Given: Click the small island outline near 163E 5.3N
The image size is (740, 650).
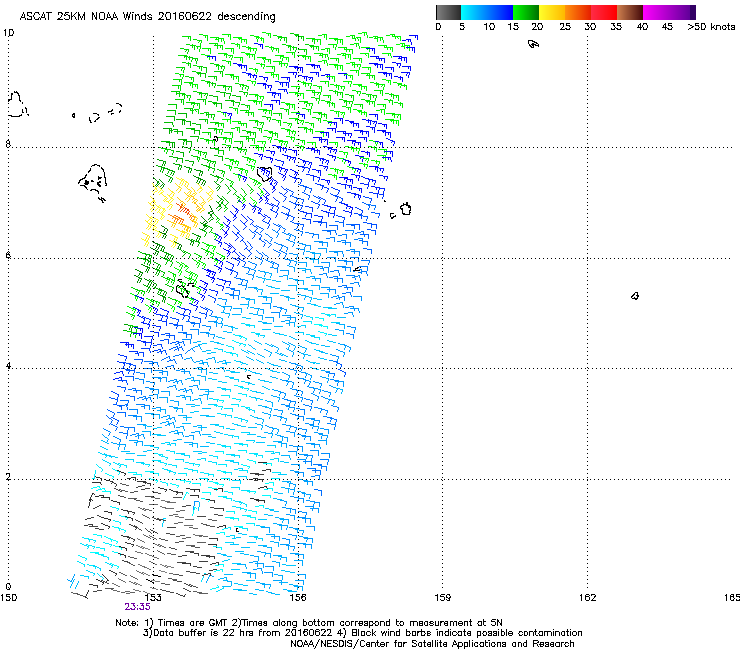Looking at the screenshot, I should point(635,296).
